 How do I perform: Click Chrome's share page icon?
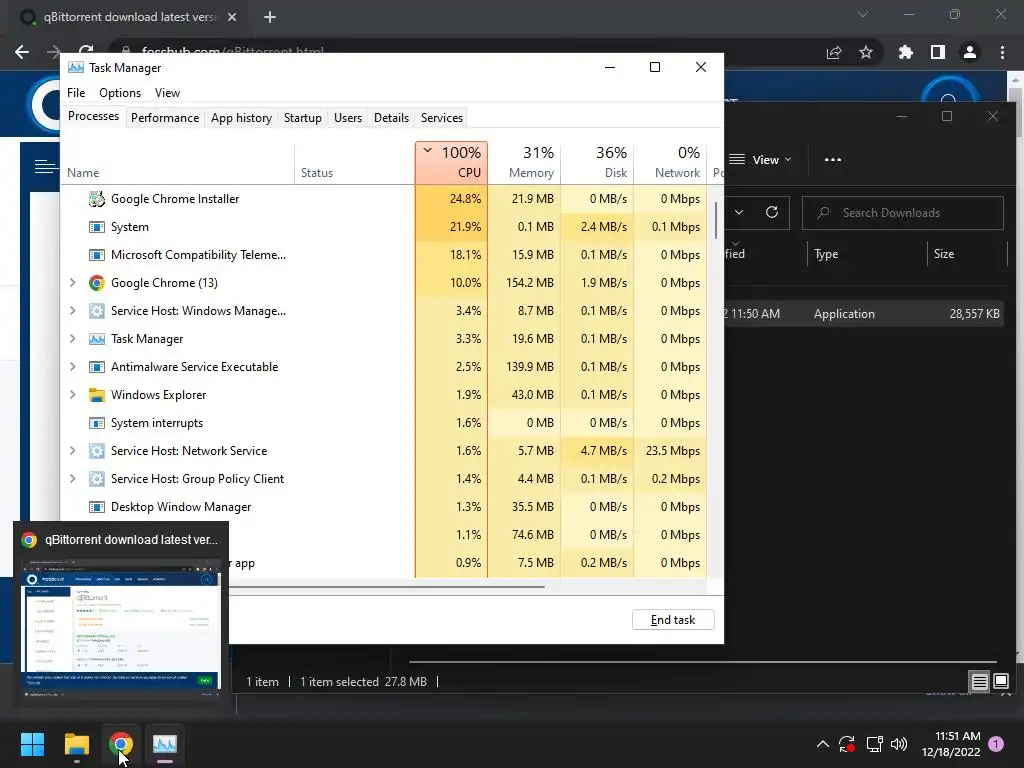click(834, 52)
